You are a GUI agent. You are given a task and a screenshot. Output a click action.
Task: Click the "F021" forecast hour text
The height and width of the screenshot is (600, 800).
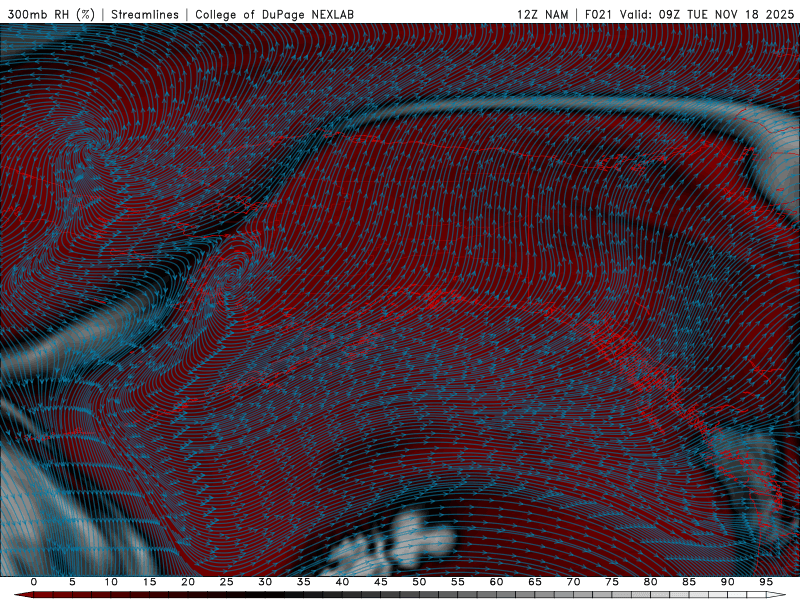point(599,15)
